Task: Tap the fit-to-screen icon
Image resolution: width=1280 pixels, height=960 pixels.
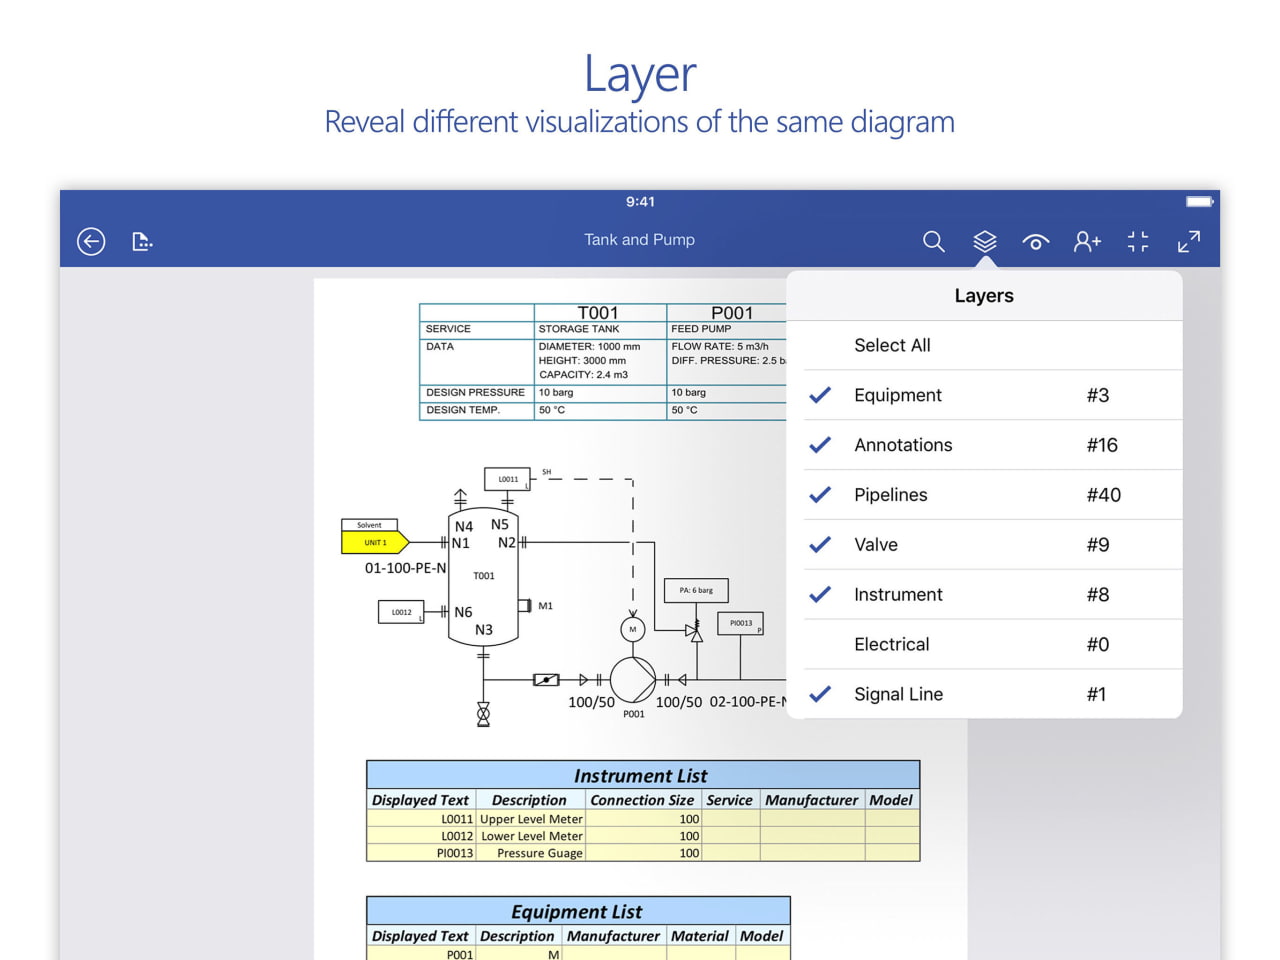Action: [x=1138, y=241]
